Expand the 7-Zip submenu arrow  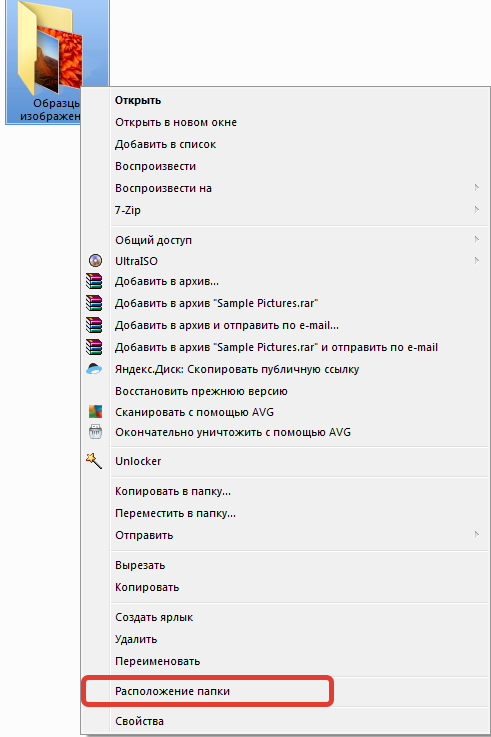[476, 209]
